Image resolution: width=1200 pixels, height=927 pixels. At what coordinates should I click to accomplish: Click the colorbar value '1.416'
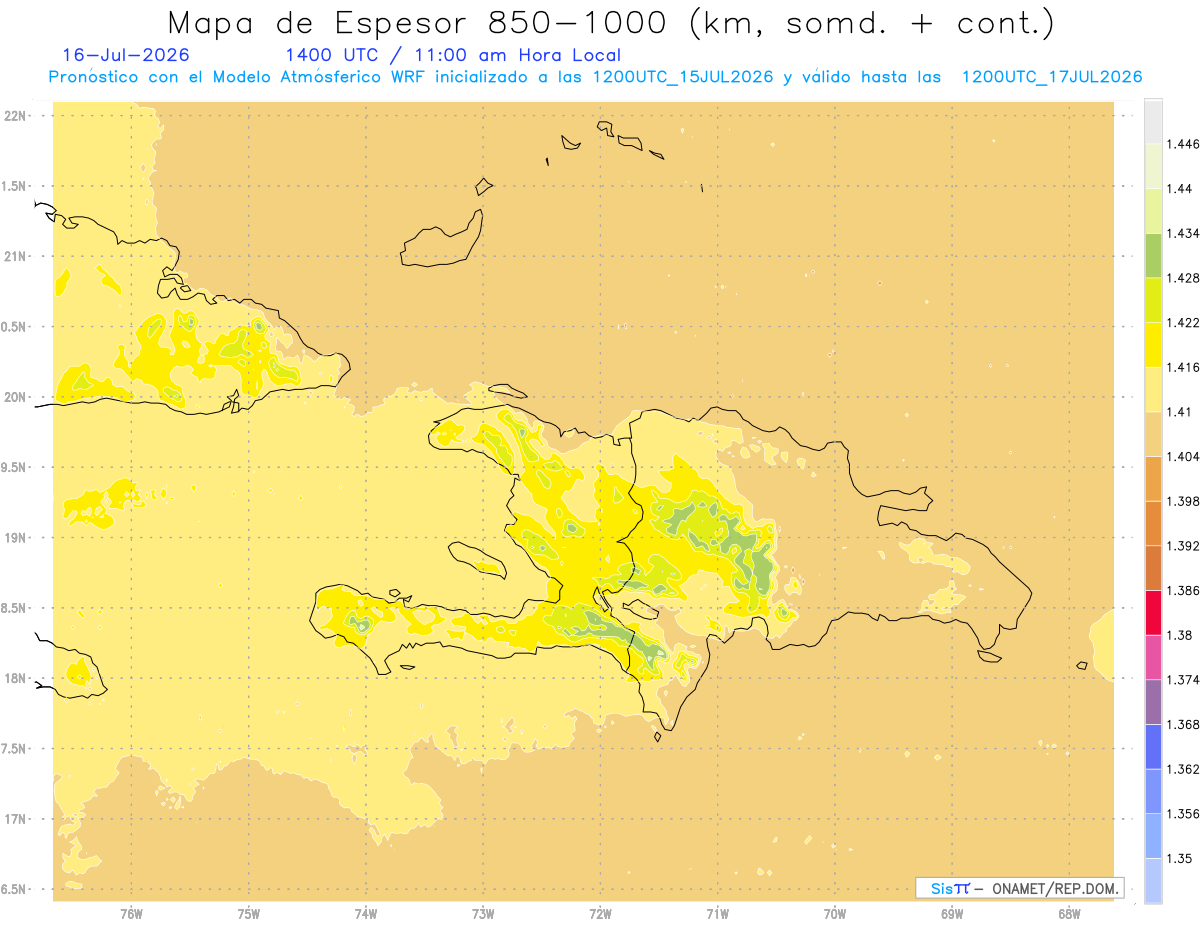pyautogui.click(x=1183, y=367)
